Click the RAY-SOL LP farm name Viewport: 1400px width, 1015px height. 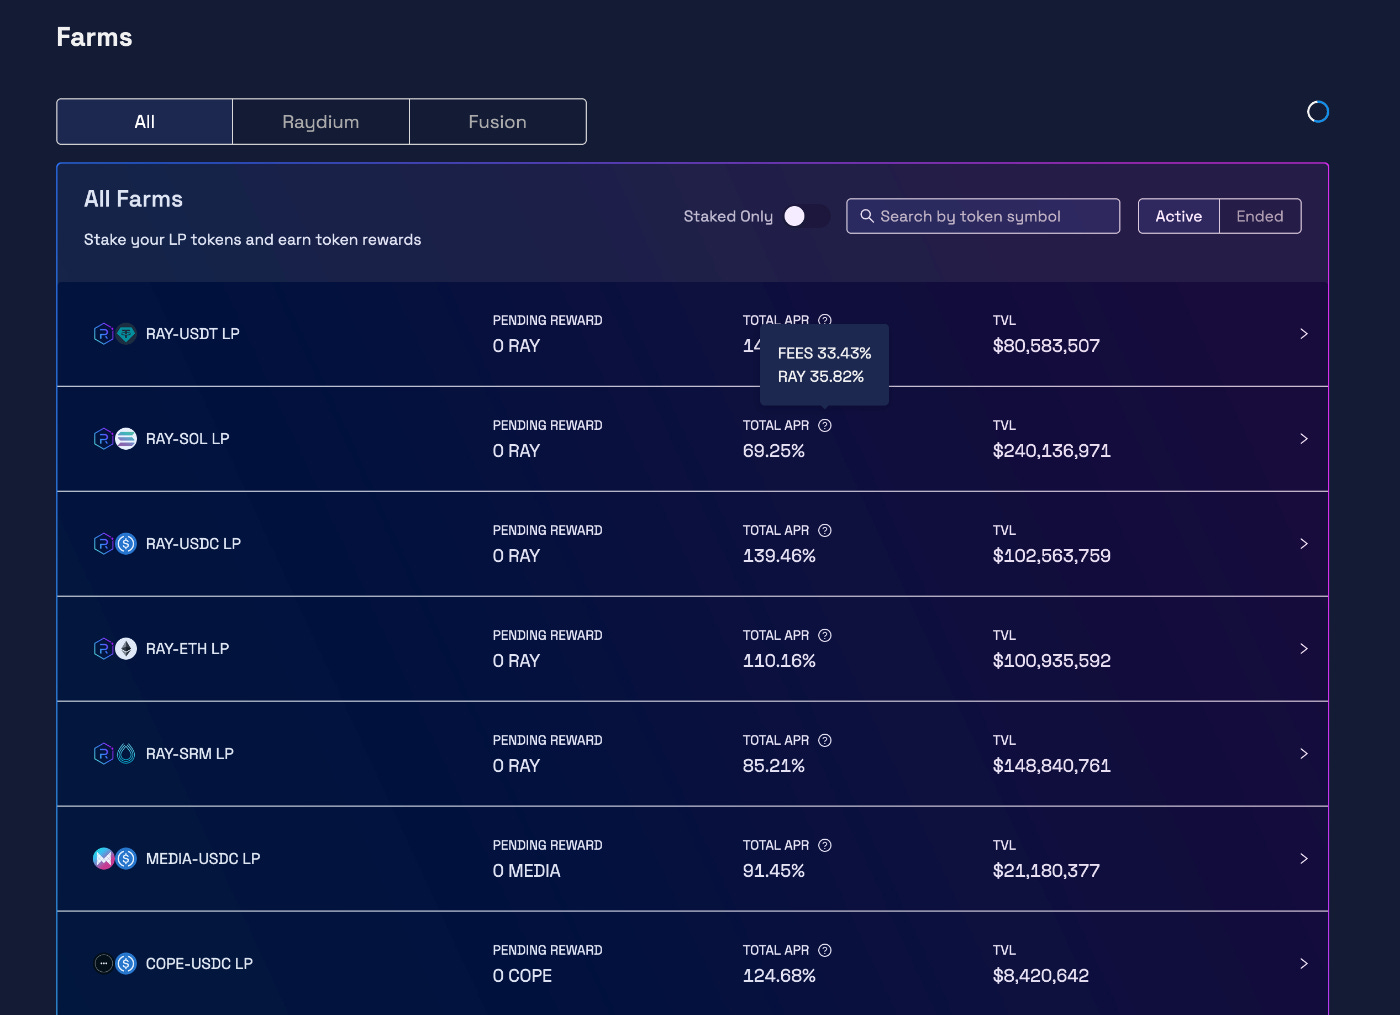click(188, 439)
